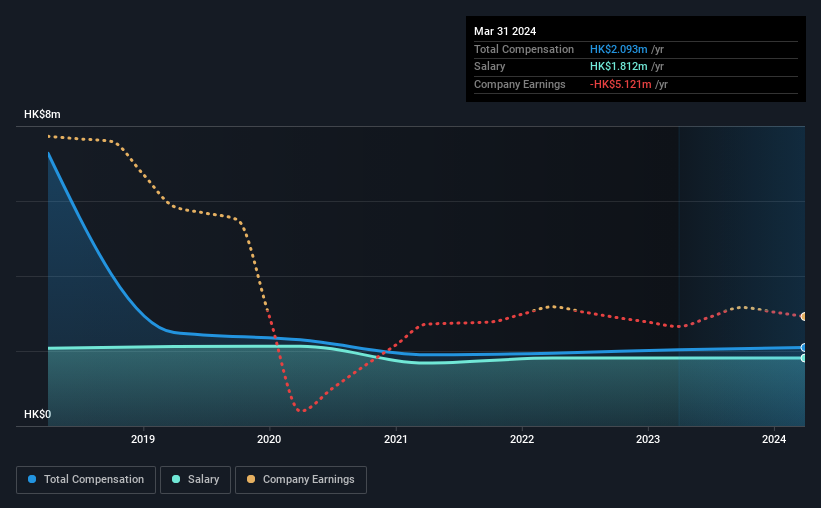Image resolution: width=821 pixels, height=508 pixels.
Task: Click the HK$1.812m salary value
Action: click(x=618, y=67)
